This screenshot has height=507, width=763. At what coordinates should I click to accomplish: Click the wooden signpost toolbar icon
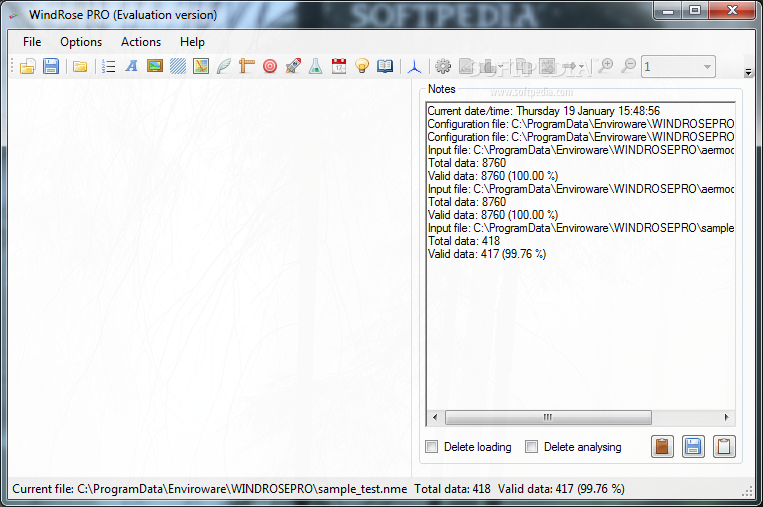(247, 66)
